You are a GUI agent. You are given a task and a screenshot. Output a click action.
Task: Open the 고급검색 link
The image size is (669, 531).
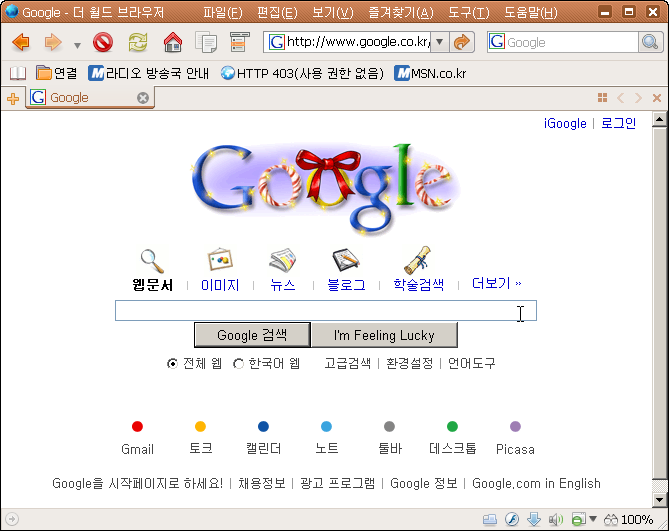click(x=347, y=363)
